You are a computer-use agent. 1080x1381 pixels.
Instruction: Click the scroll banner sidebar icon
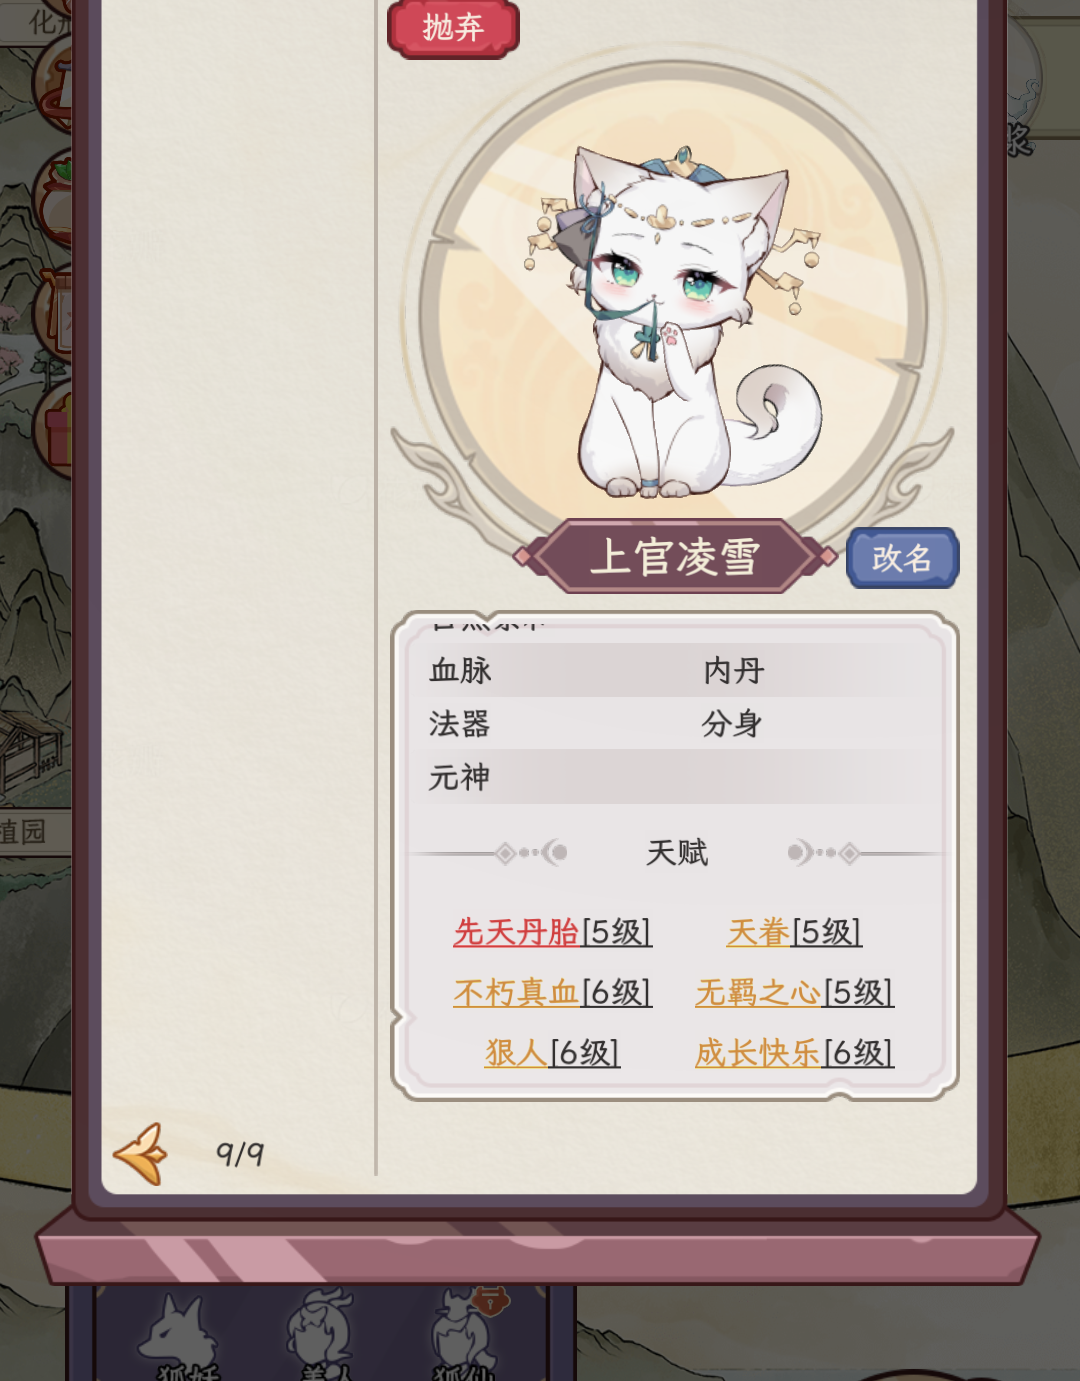coord(55,313)
